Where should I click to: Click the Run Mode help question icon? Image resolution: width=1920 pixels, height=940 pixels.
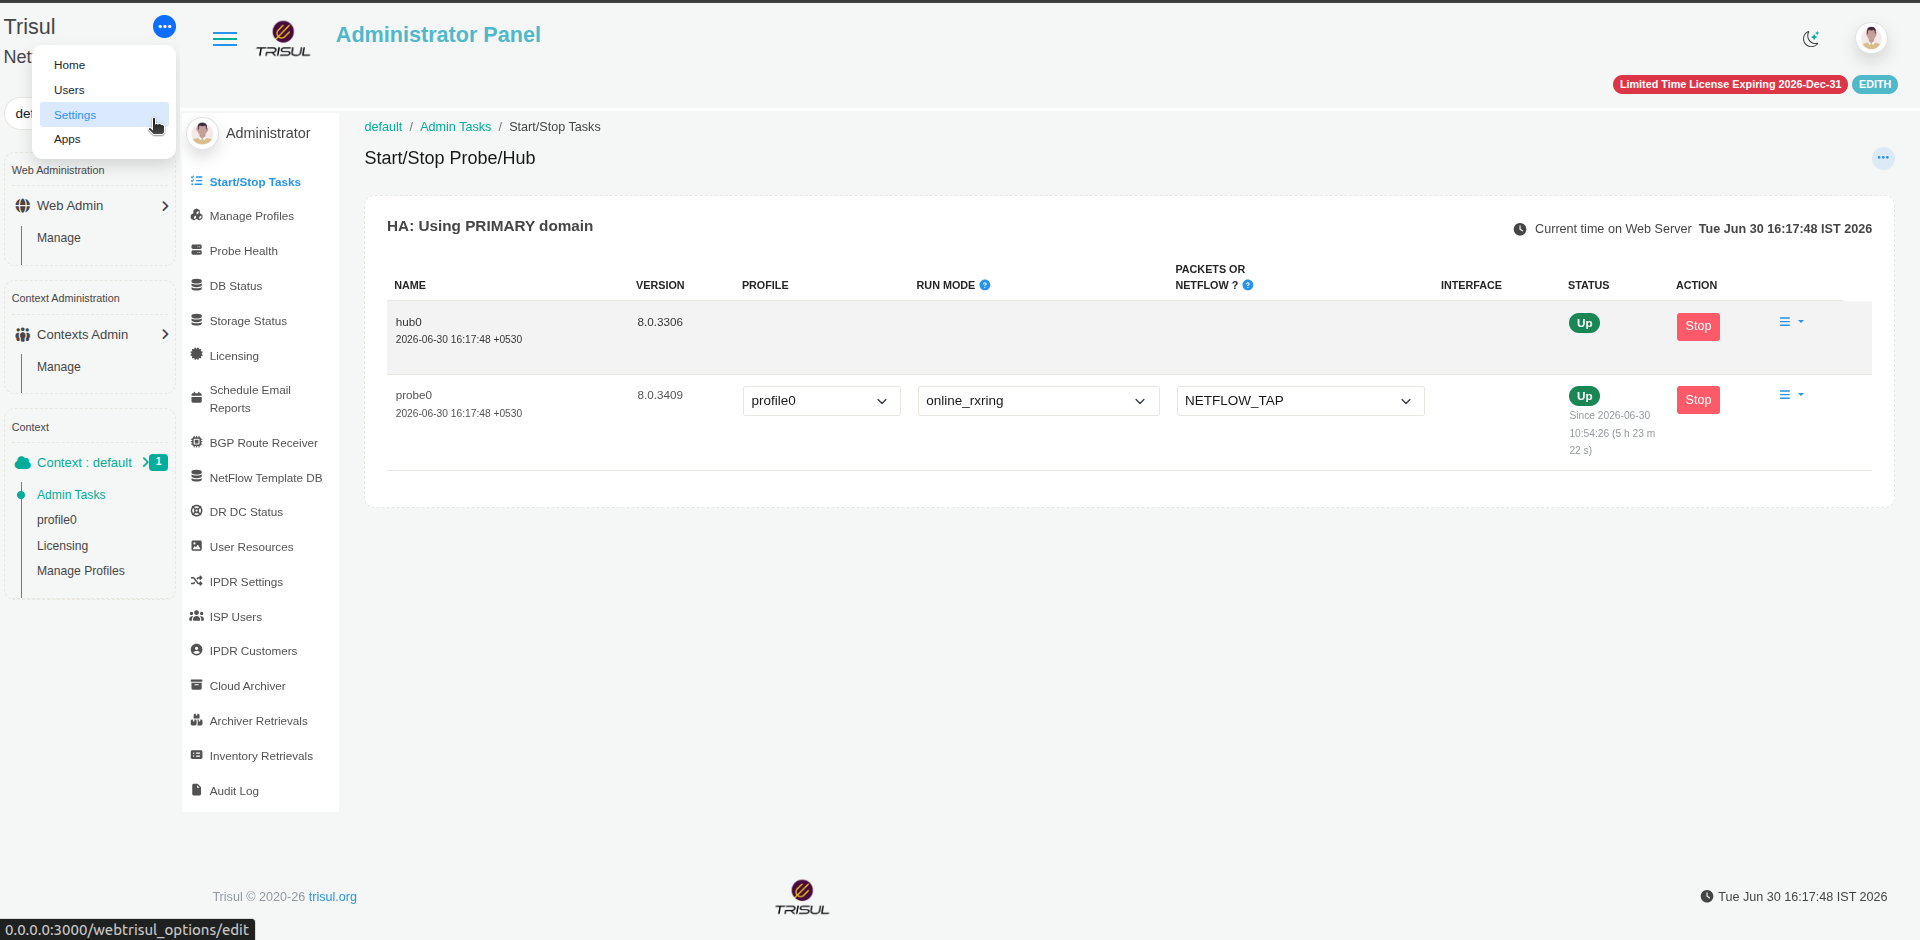[x=985, y=285]
